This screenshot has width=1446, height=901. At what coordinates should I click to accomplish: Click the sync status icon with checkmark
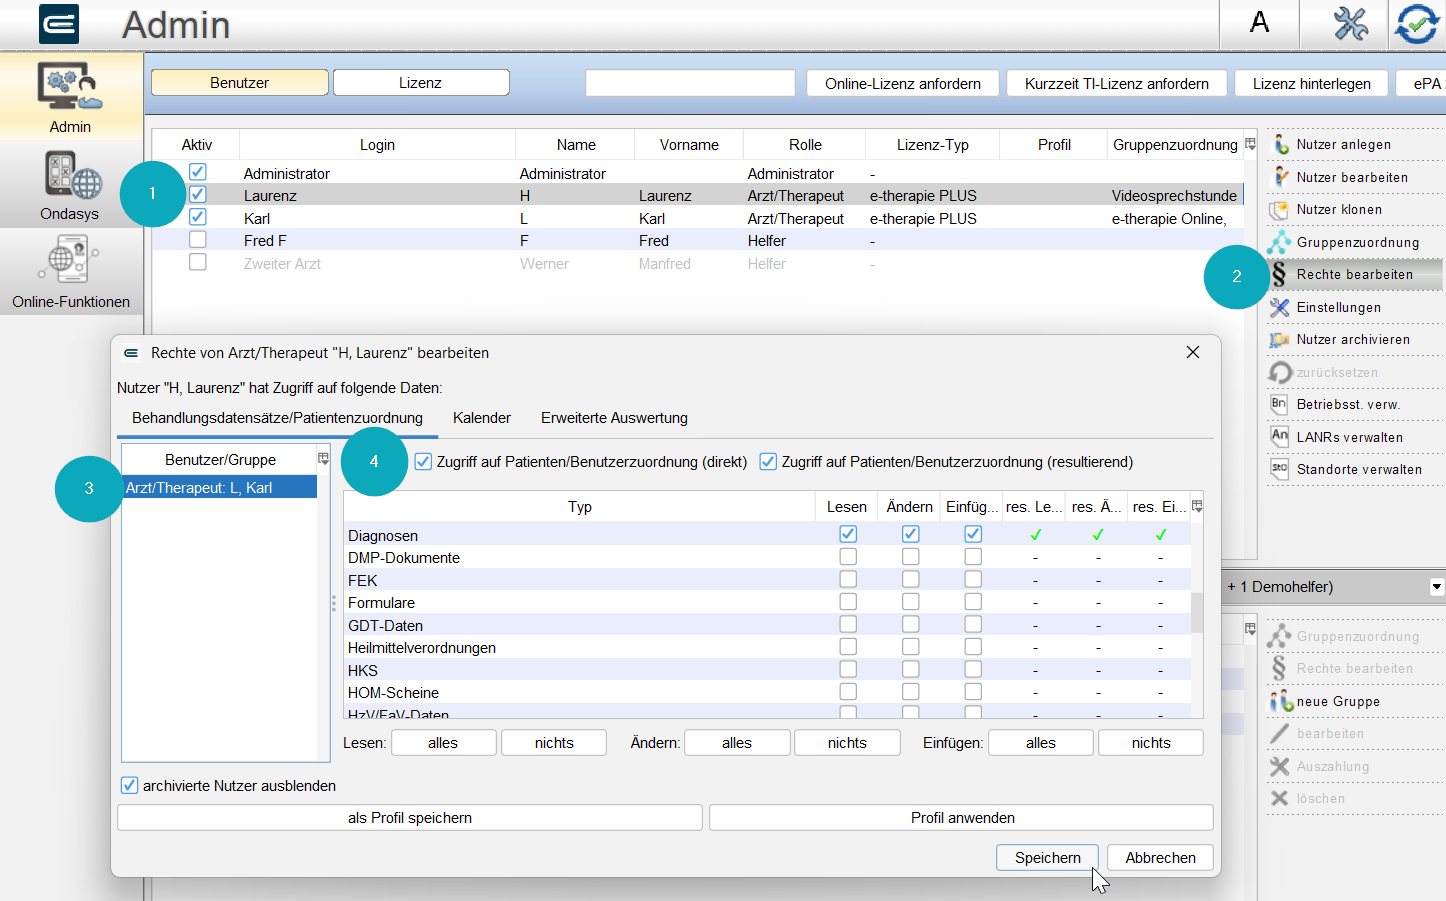click(1417, 24)
